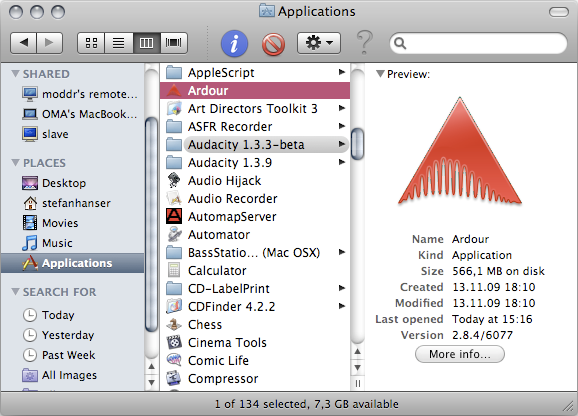The width and height of the screenshot is (578, 416).
Task: Click the Version value 2.8.4/6077
Action: [x=482, y=335]
